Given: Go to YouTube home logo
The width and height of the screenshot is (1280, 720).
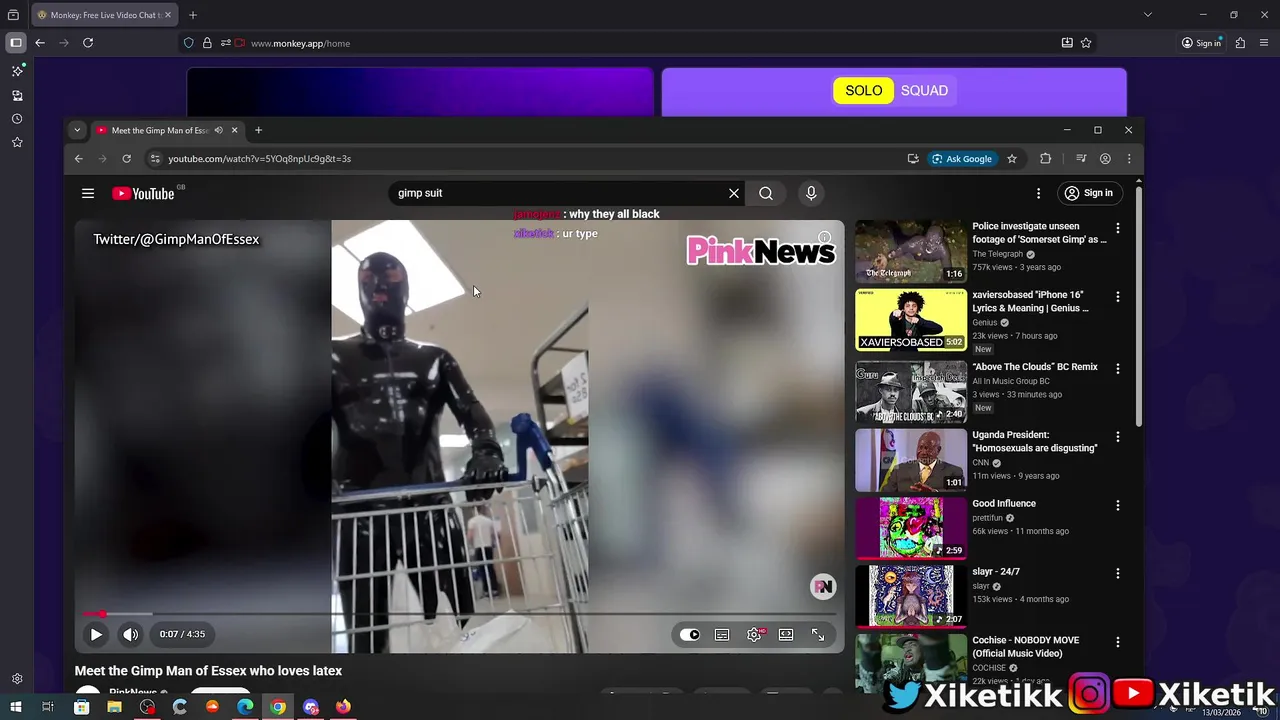Looking at the screenshot, I should (x=144, y=193).
